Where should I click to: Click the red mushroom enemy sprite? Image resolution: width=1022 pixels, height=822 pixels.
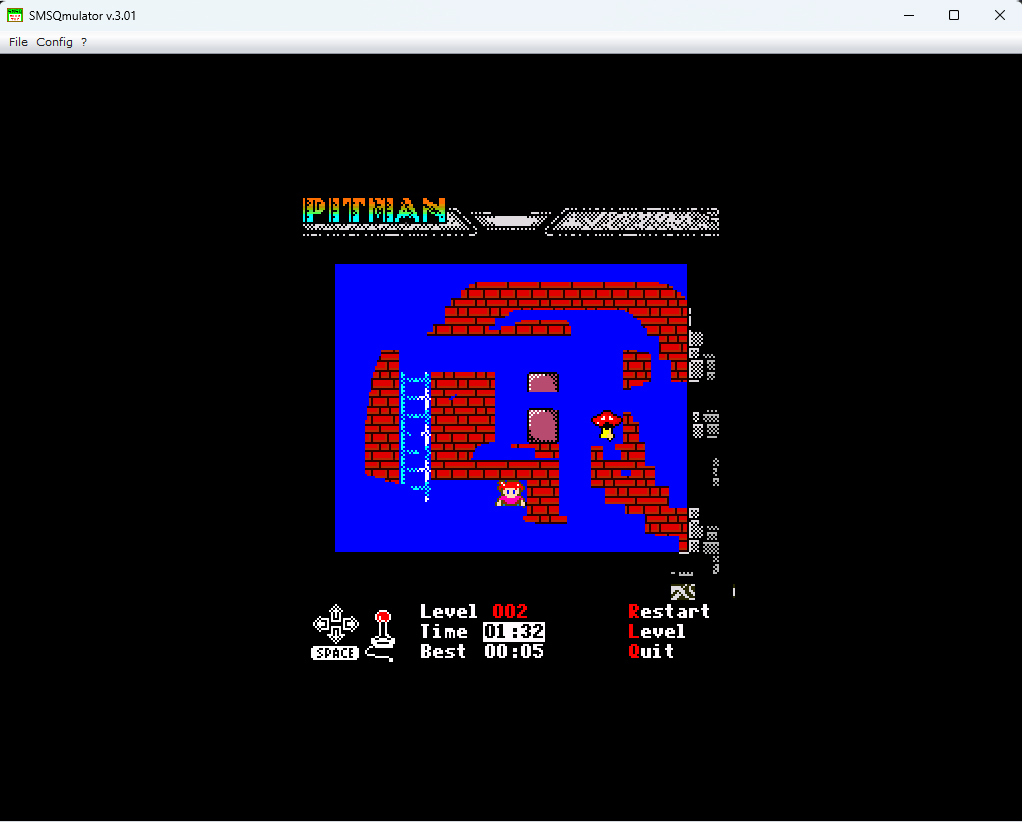tap(606, 425)
